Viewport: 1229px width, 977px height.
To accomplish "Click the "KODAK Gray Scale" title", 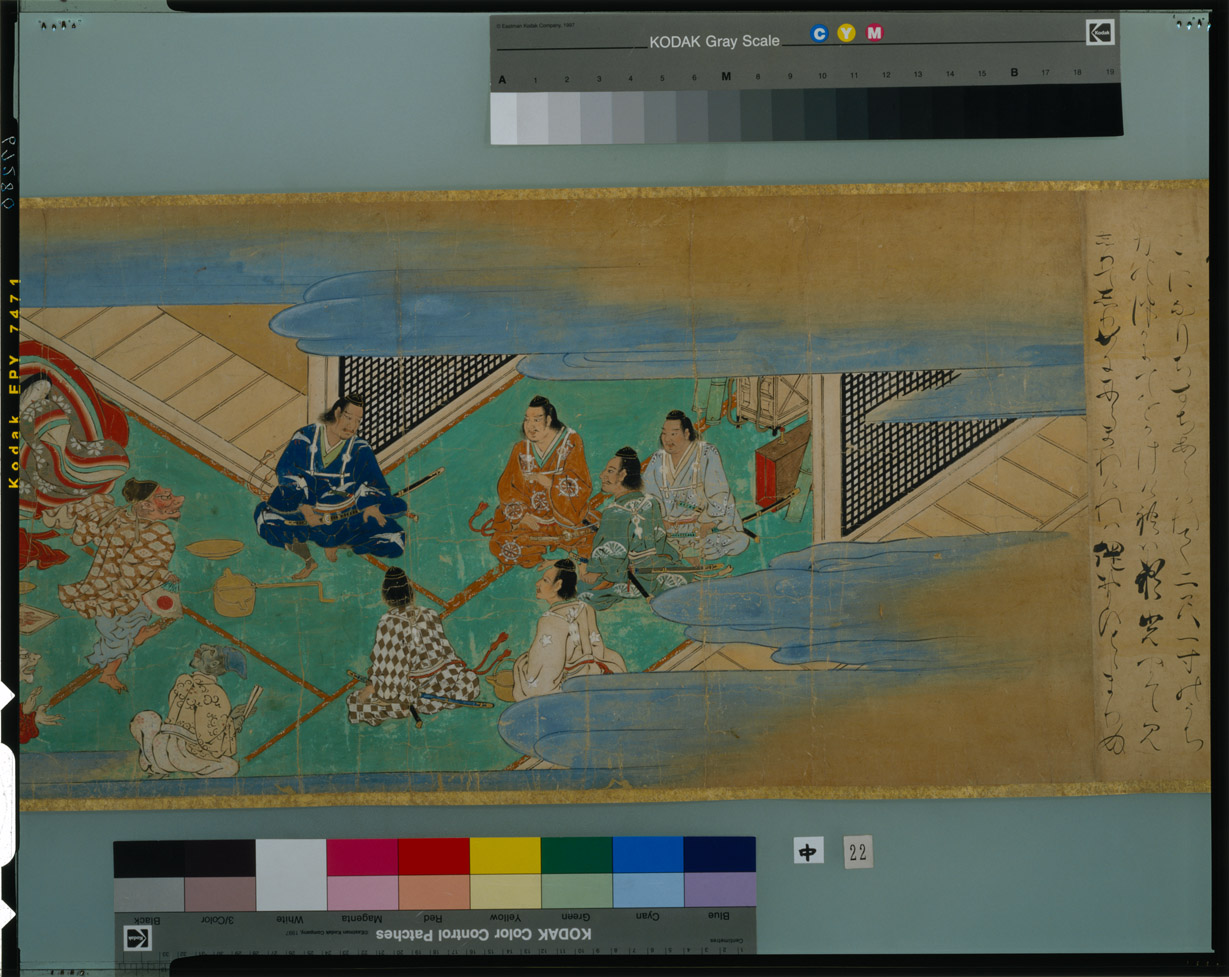I will point(714,42).
